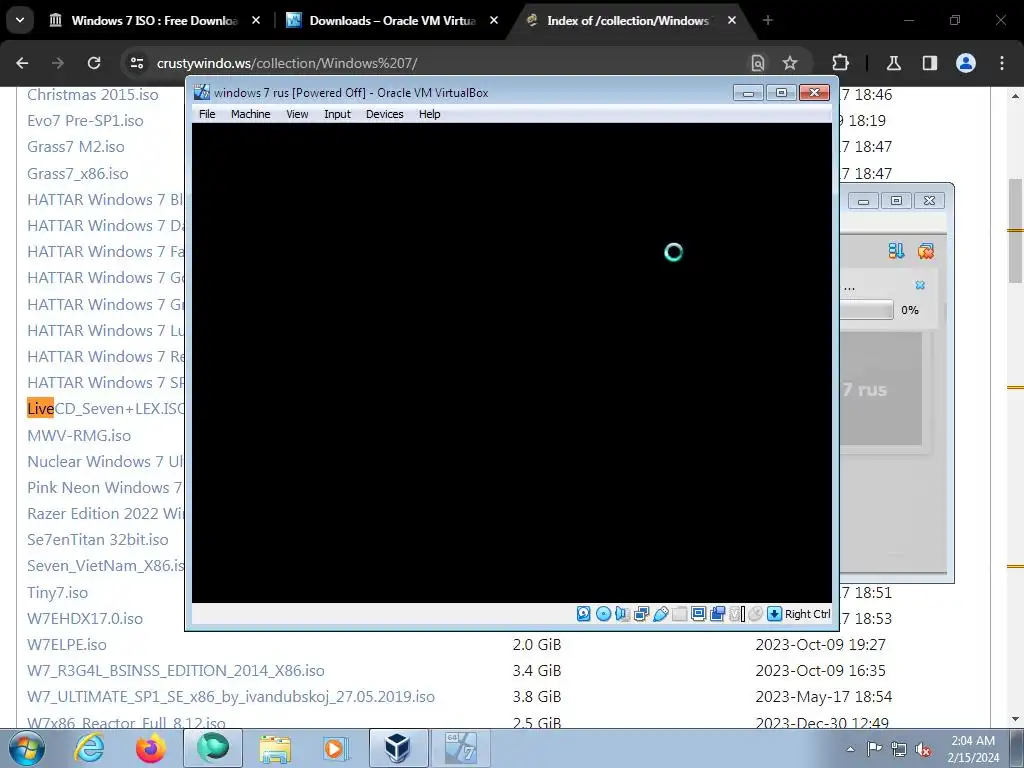Open the Input menu in VirtualBox
Viewport: 1024px width, 768px height.
(337, 114)
